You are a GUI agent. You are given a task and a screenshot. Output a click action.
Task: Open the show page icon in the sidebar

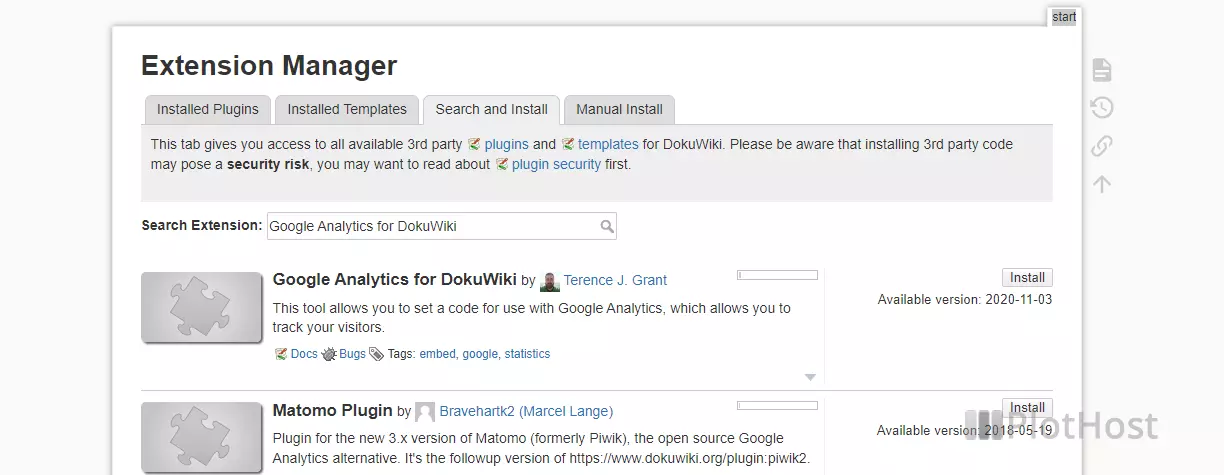(1101, 70)
